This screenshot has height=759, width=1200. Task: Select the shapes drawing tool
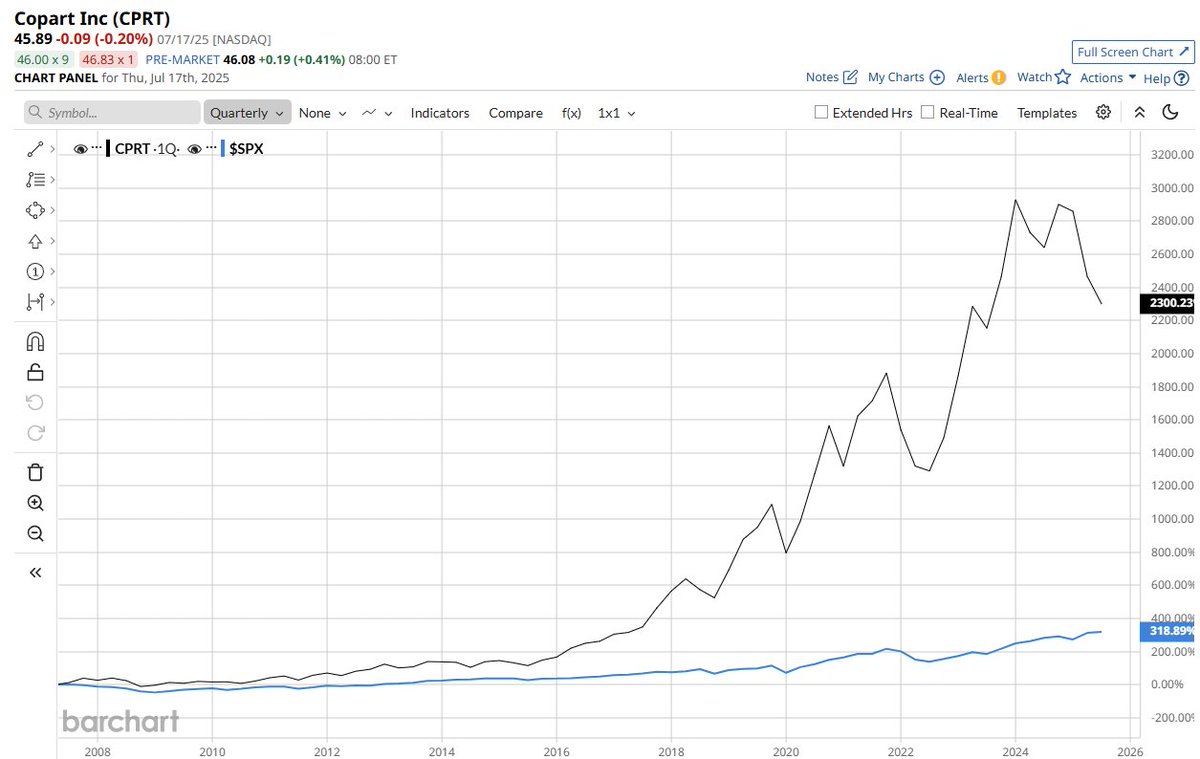coord(35,210)
